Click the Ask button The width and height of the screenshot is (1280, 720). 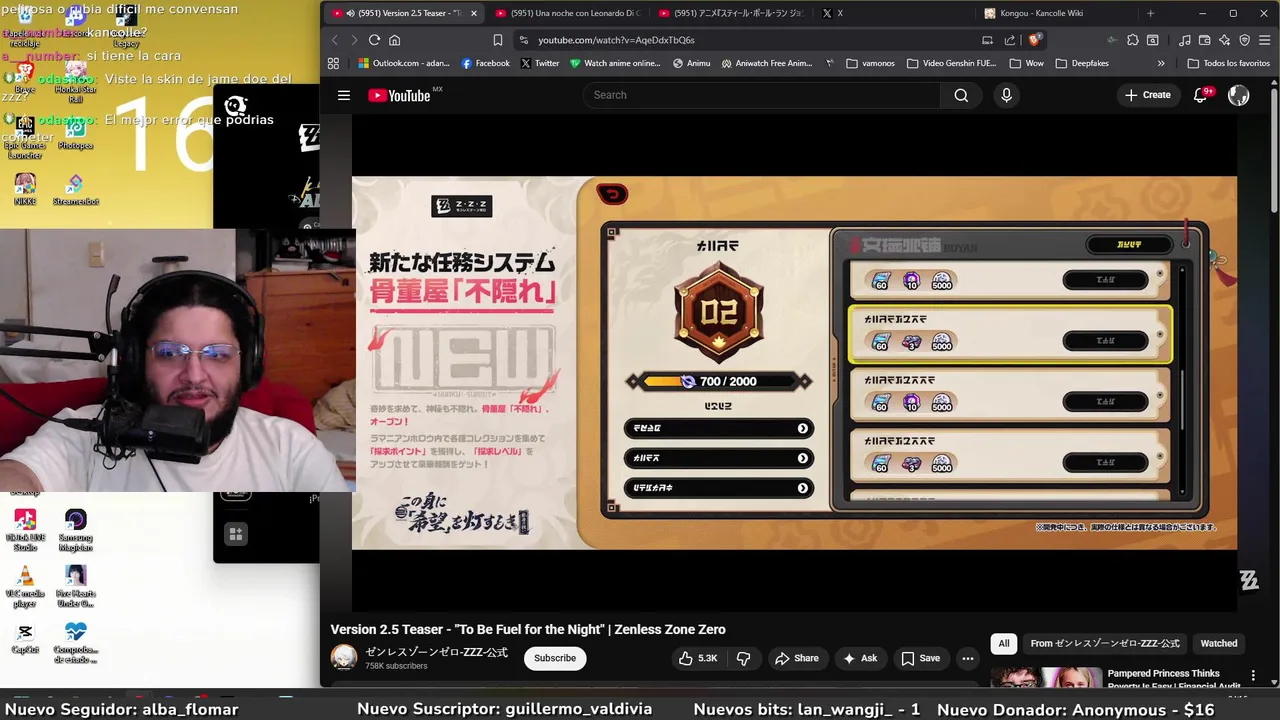(x=859, y=658)
